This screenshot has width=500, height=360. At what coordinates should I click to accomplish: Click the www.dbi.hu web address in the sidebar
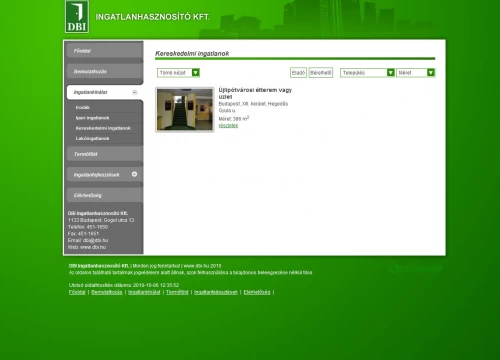click(x=93, y=247)
